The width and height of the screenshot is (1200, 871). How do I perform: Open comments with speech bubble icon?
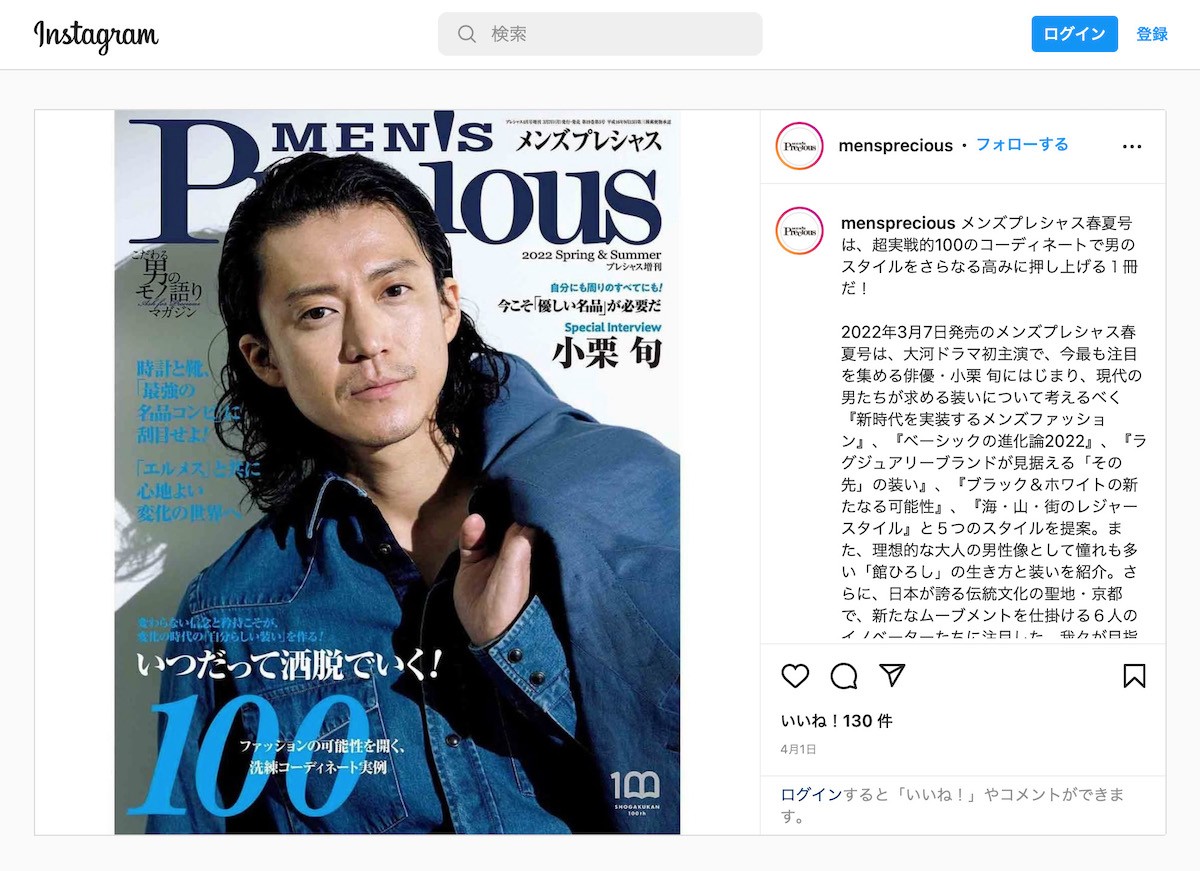pyautogui.click(x=844, y=676)
